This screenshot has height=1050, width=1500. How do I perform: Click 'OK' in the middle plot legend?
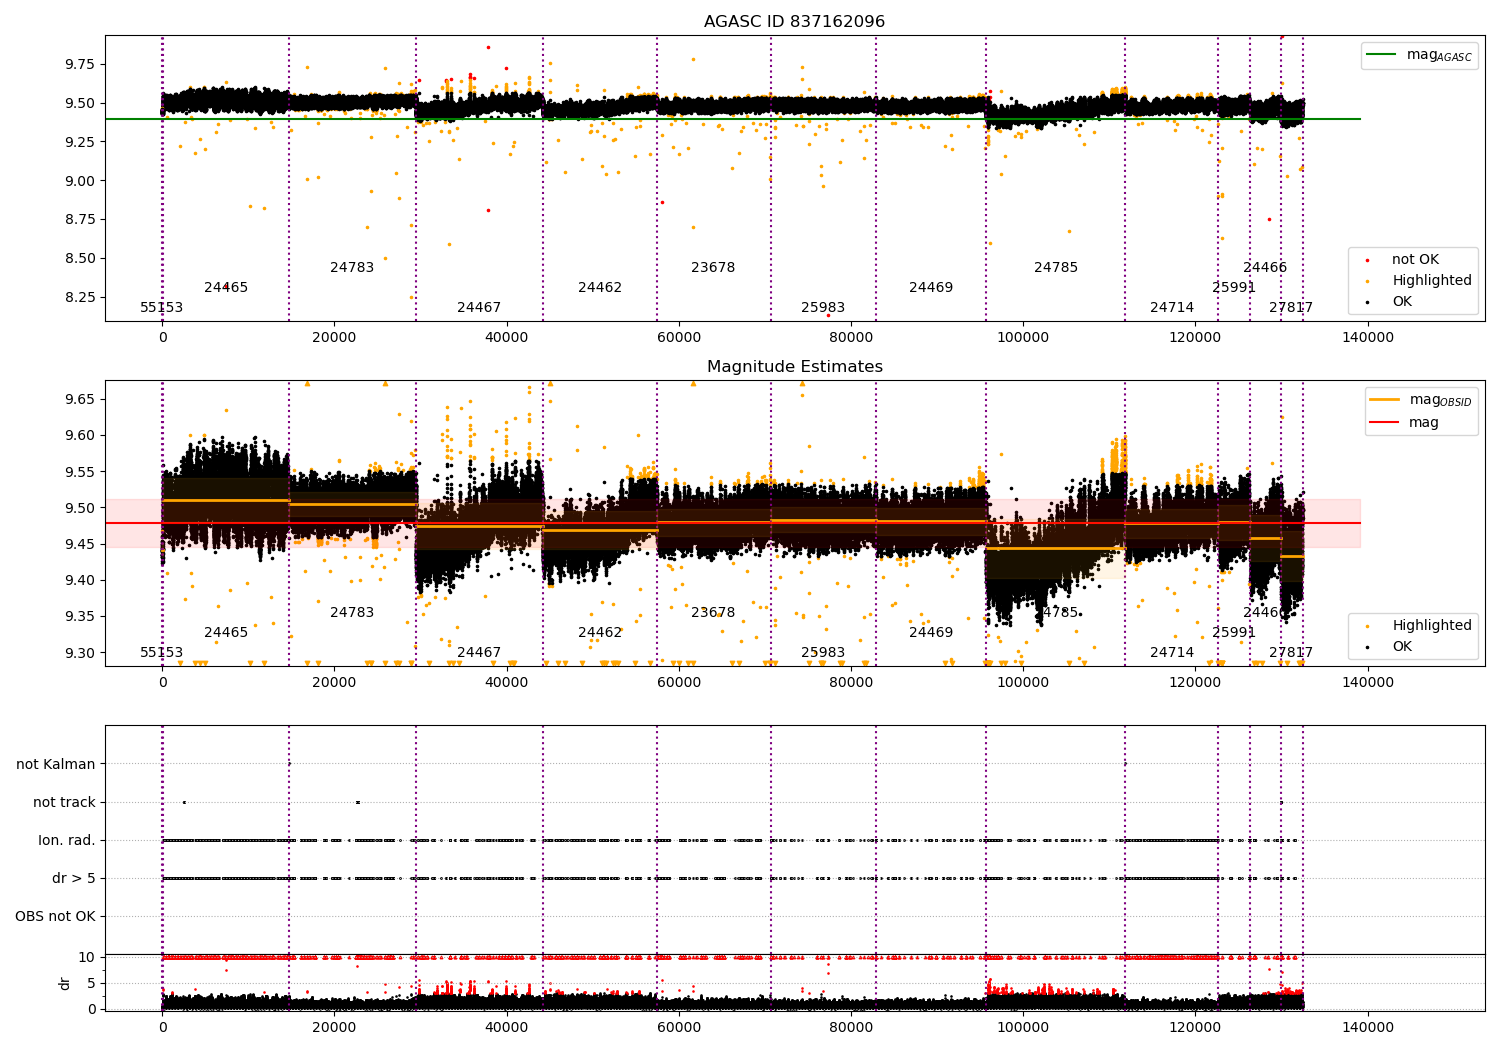tap(1402, 647)
